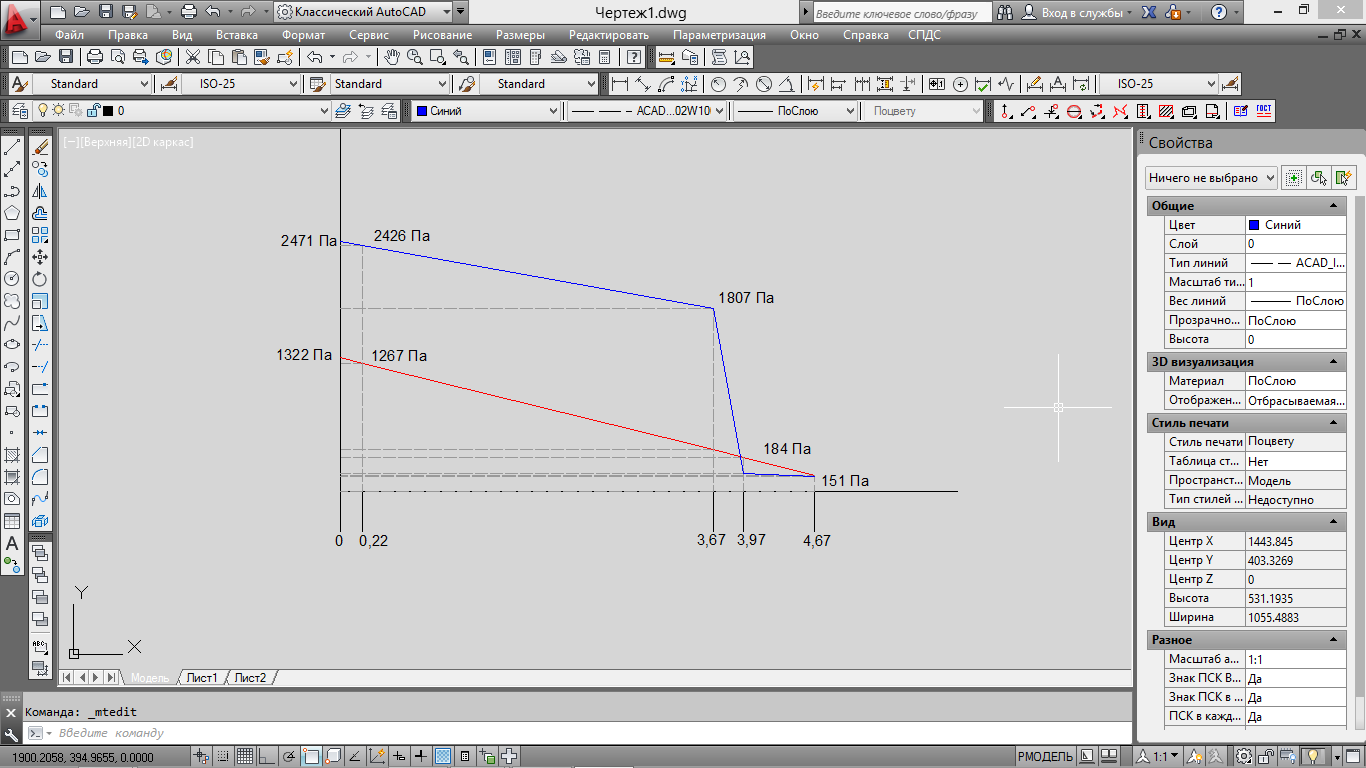Click the blue swatch in color dropdown toolbar
Screen dimensions: 1366x768
(x=422, y=111)
